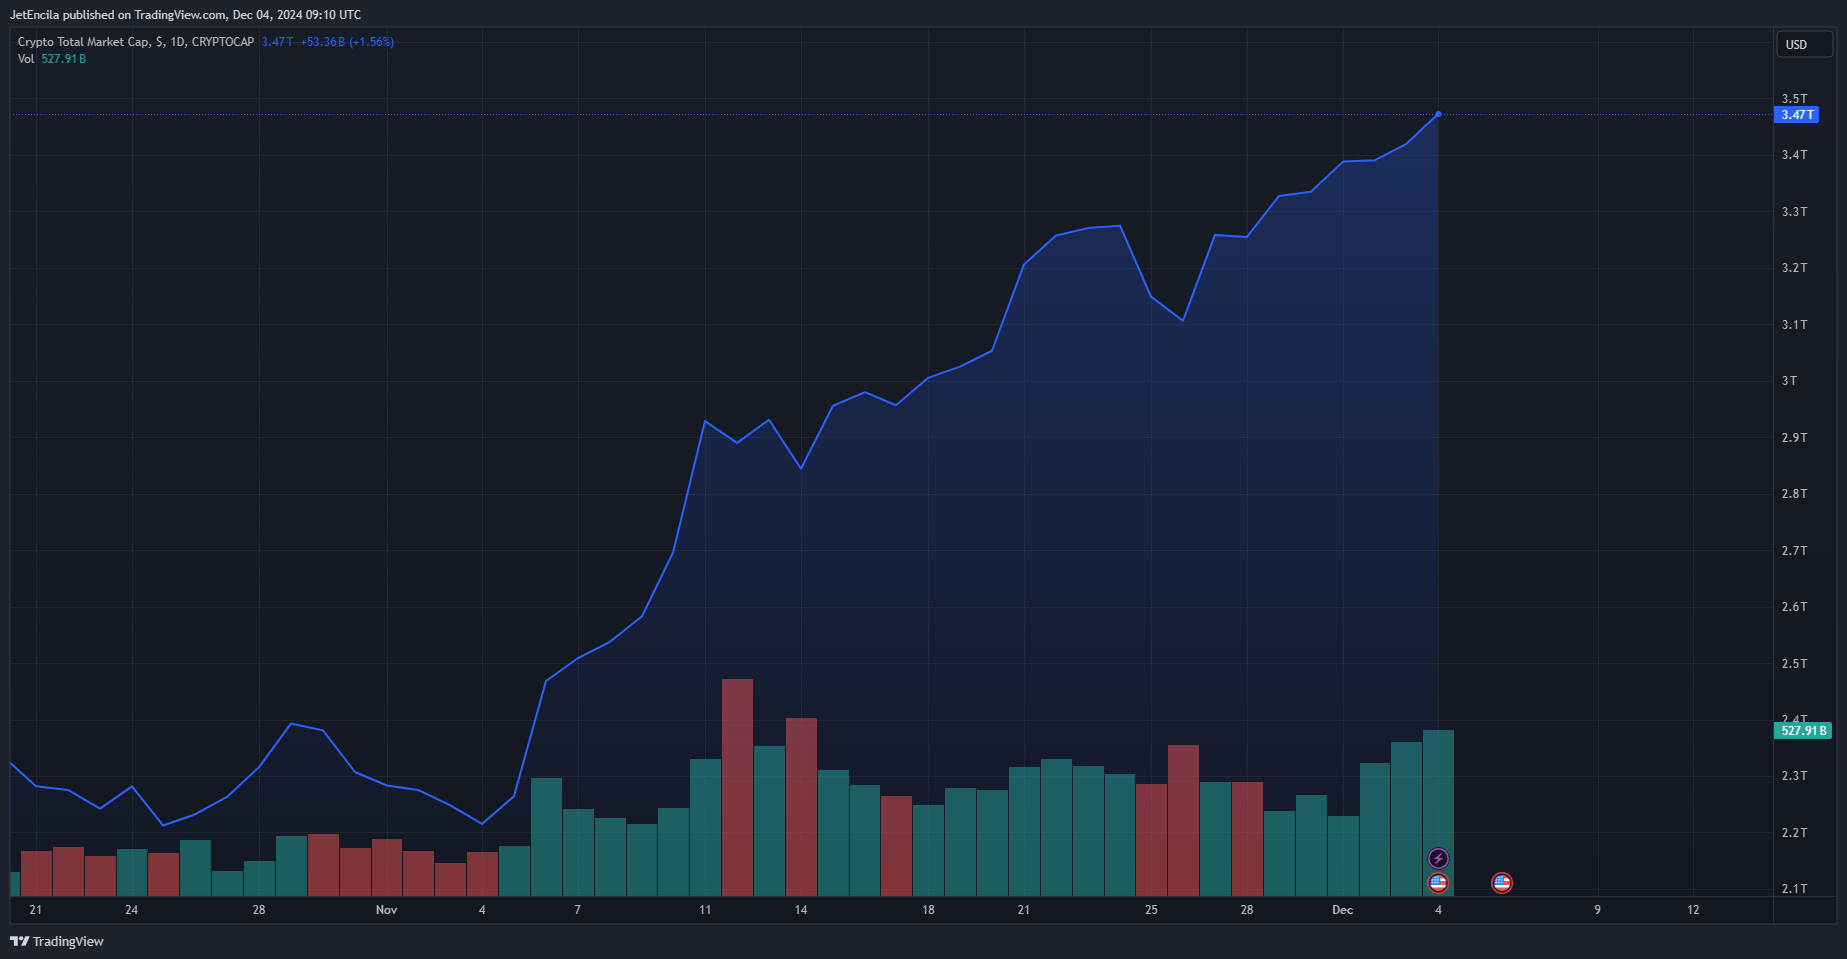Screen dimensions: 1847x959
Task: Click the 12 date label on the time axis
Action: (1693, 910)
